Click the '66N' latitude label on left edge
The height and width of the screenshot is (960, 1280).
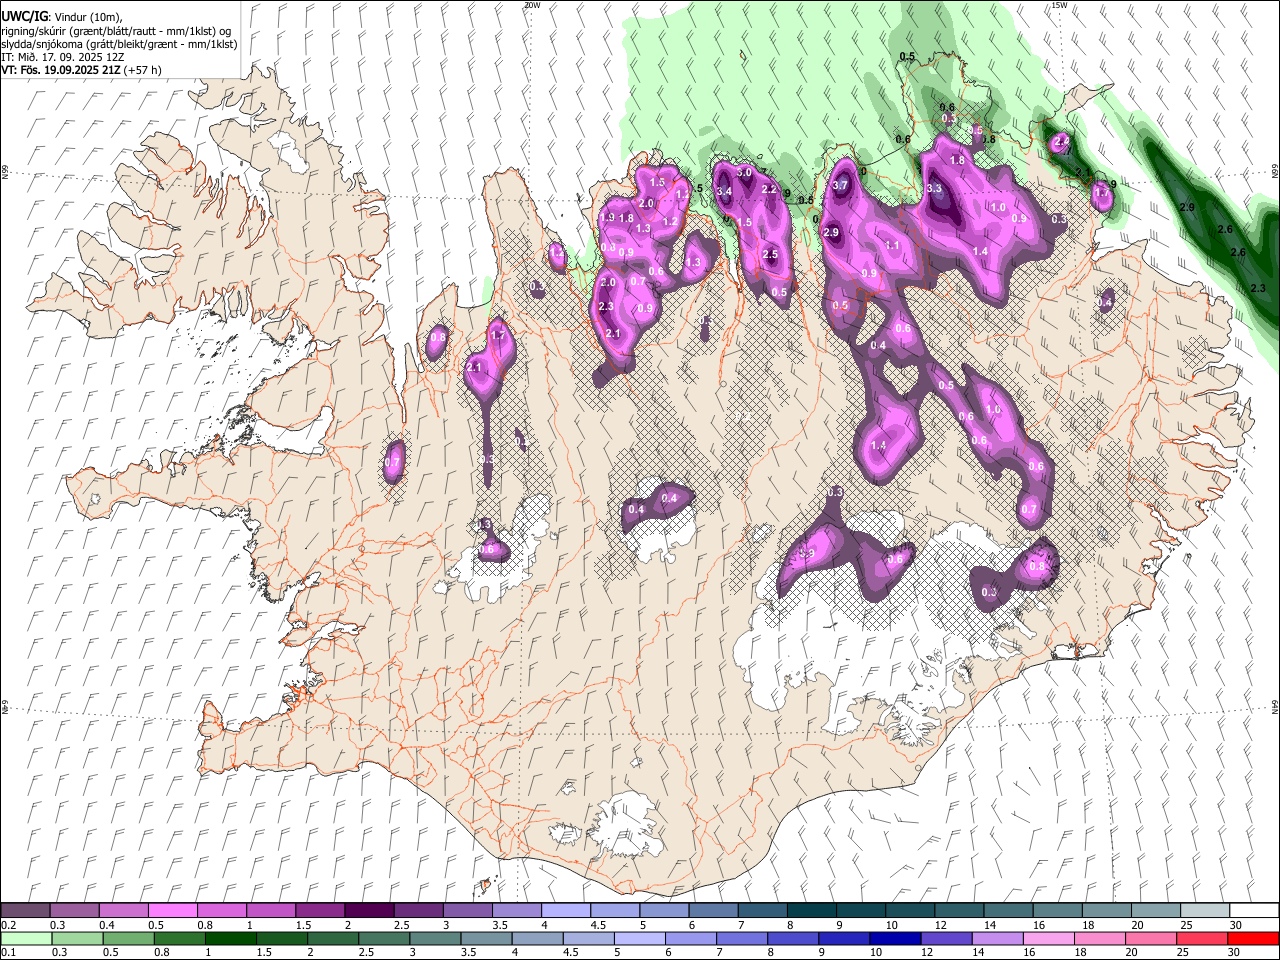5,172
